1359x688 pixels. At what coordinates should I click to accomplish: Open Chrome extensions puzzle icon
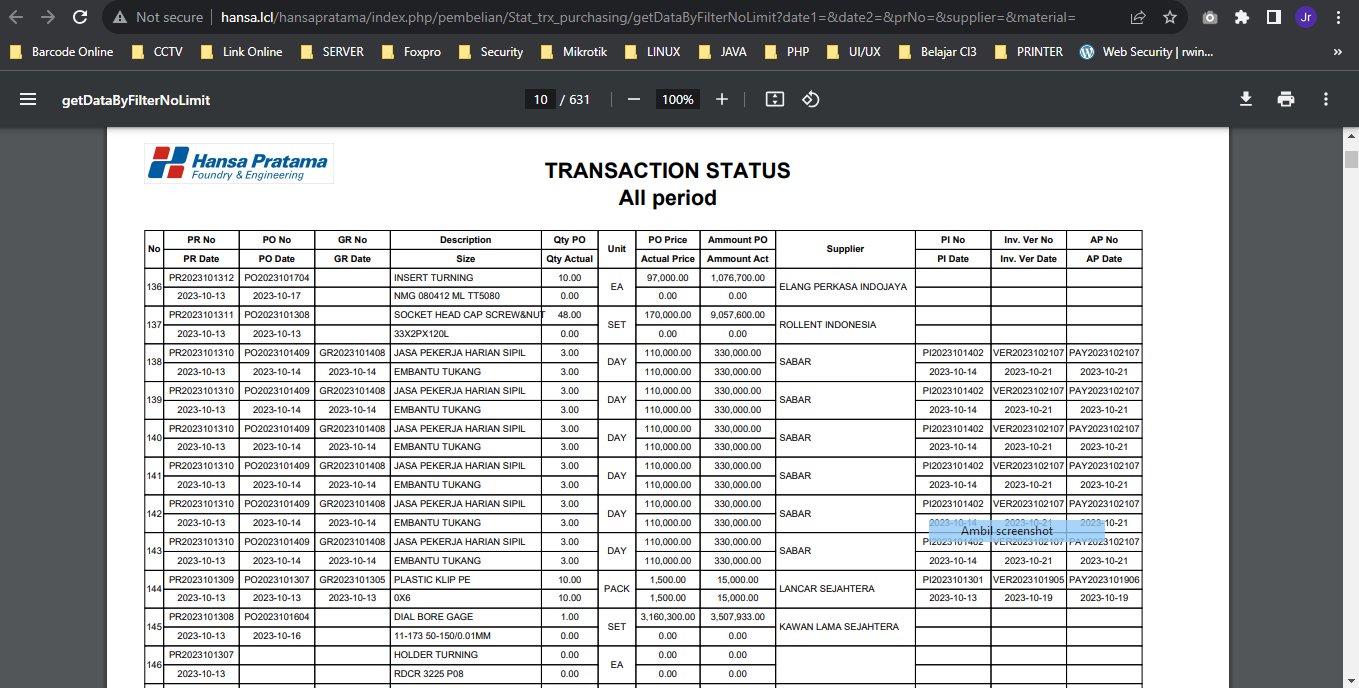click(1242, 17)
